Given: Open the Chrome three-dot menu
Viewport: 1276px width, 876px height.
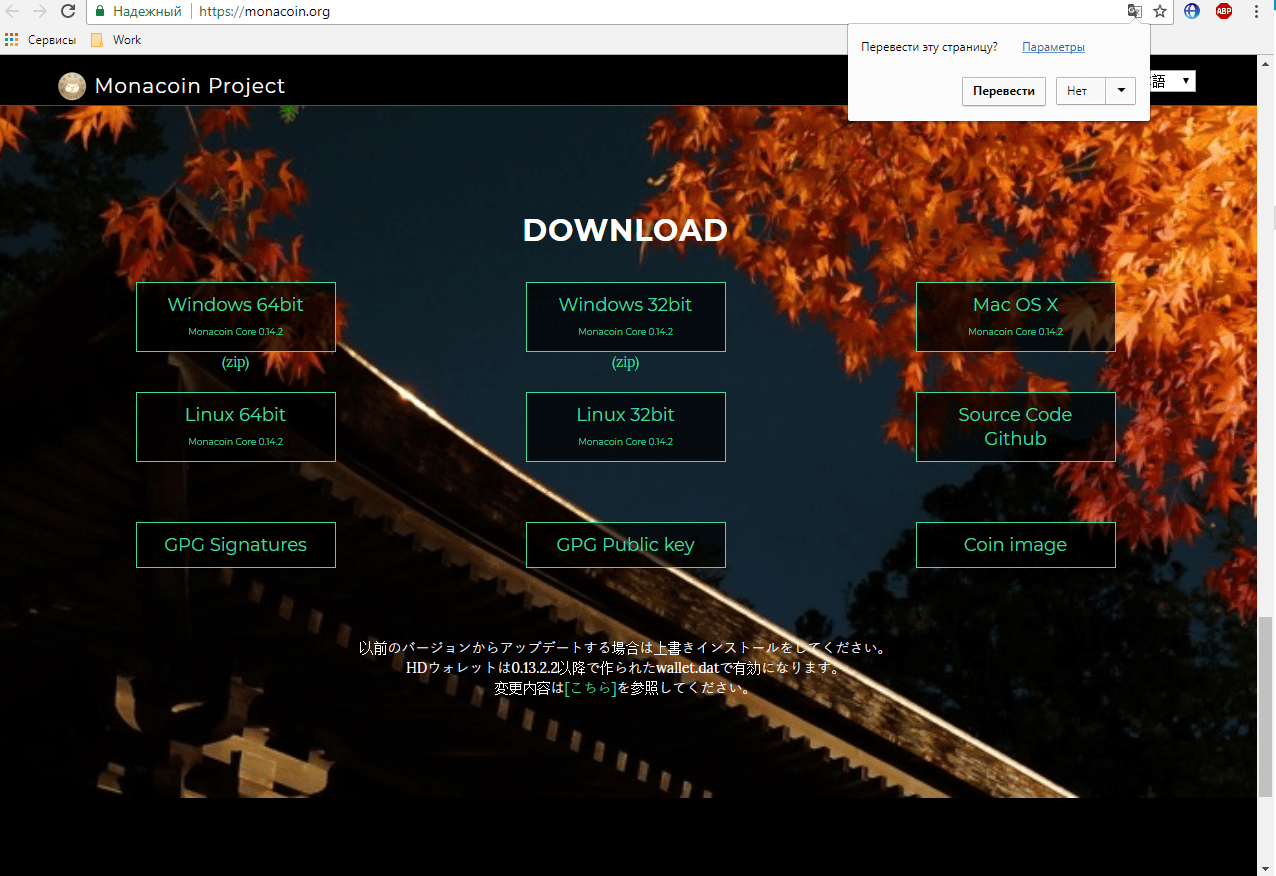Looking at the screenshot, I should pyautogui.click(x=1256, y=12).
